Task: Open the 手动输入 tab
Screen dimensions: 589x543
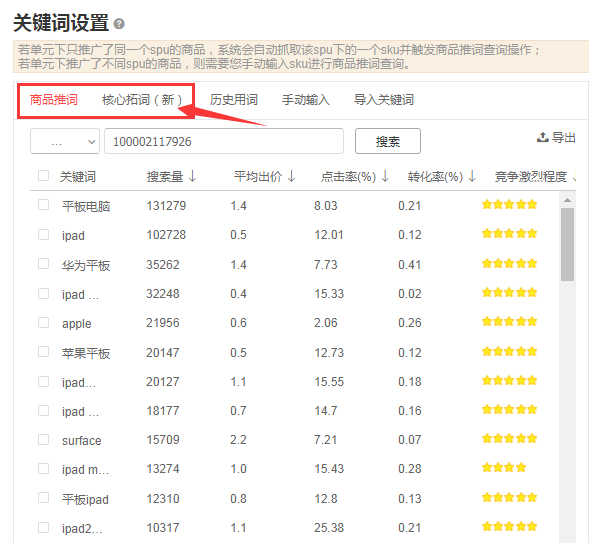Action: click(306, 100)
